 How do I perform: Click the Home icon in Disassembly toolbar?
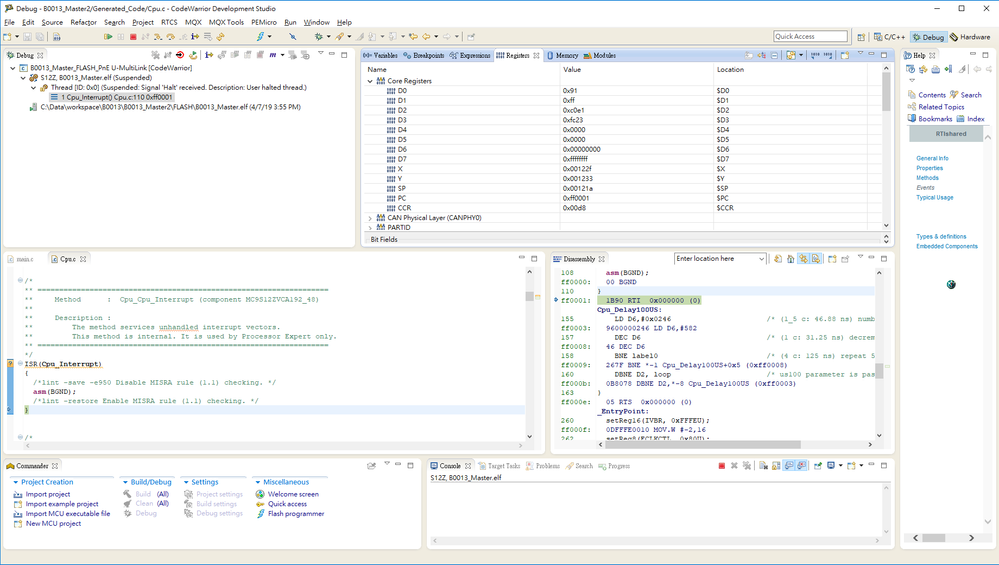tap(790, 259)
